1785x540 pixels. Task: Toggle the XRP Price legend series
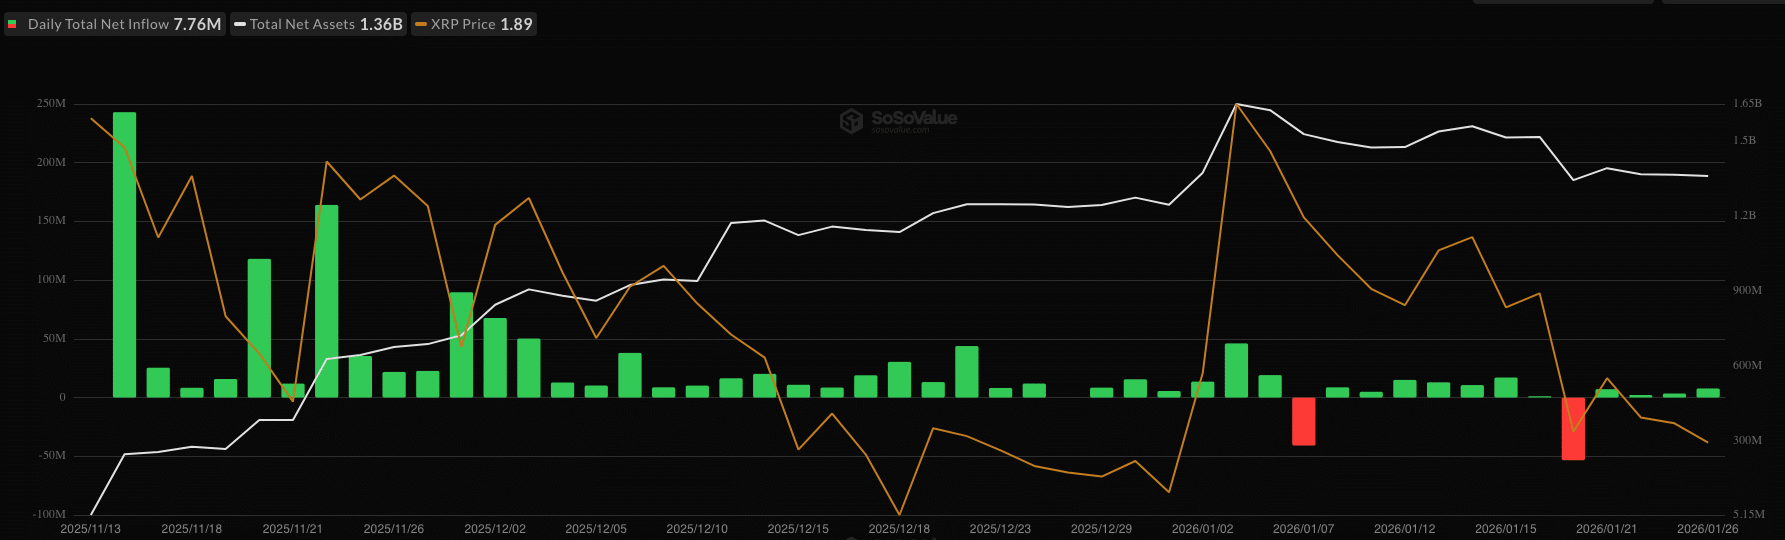pos(474,24)
